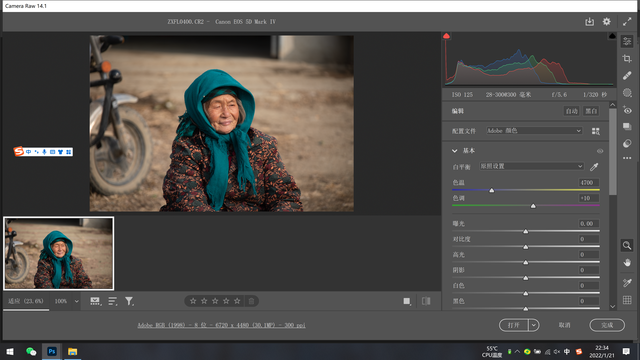Click the 色温 temperature slider handle
640x360 pixels.
click(492, 190)
